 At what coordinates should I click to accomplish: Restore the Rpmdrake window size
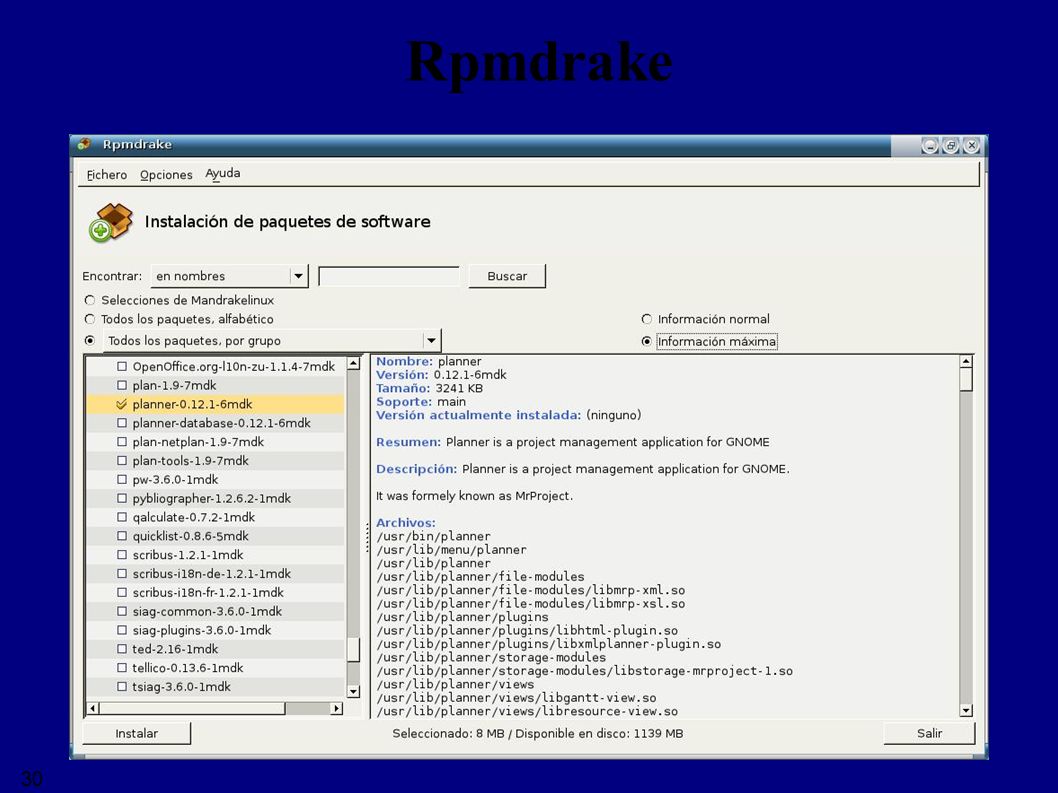951,145
